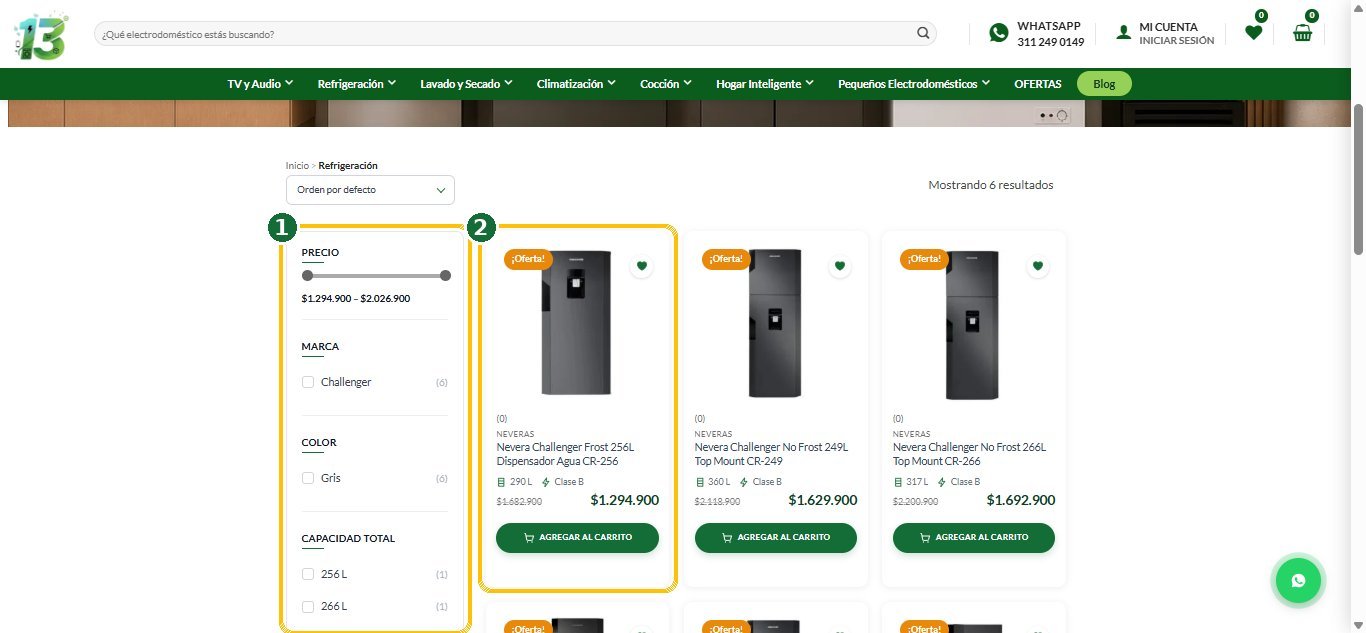Viewport: 1366px width, 633px height.
Task: Expand the Hogar Inteligente menu
Action: 765,84
